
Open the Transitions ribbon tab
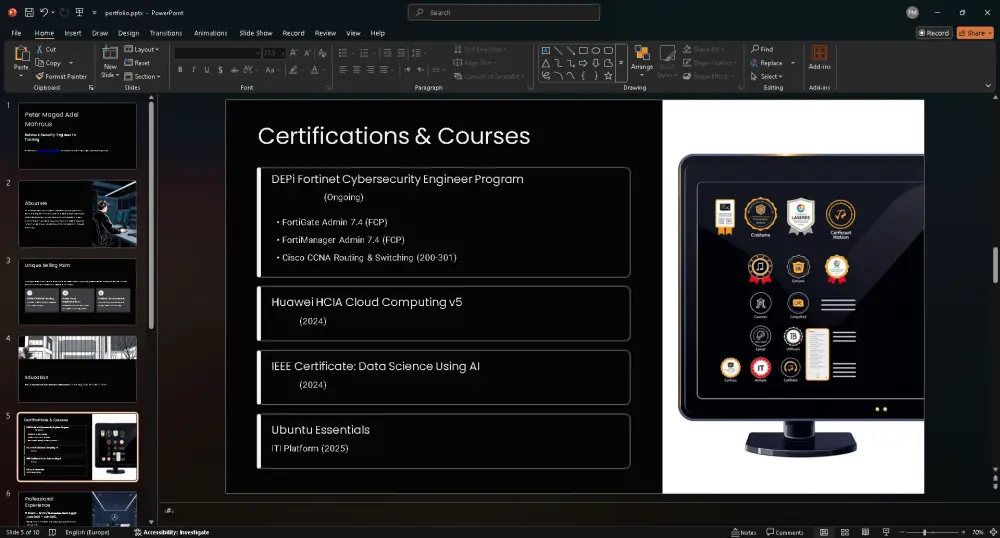(x=166, y=33)
